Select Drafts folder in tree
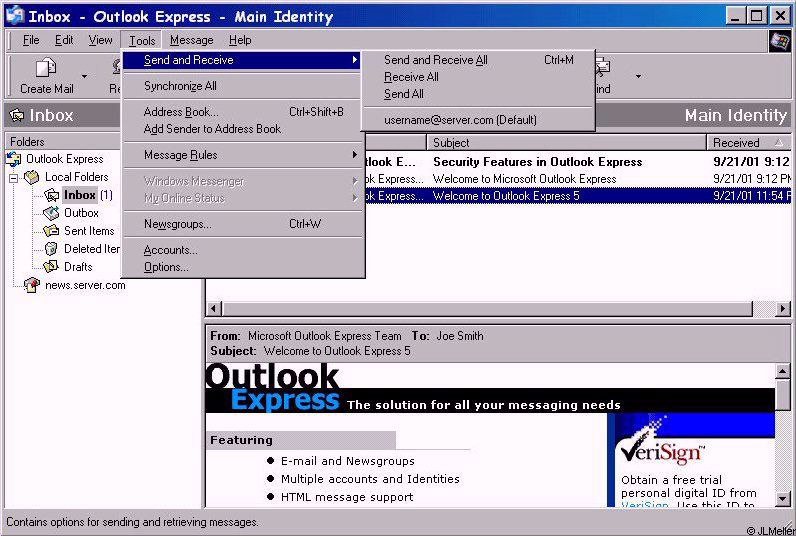 coord(78,266)
